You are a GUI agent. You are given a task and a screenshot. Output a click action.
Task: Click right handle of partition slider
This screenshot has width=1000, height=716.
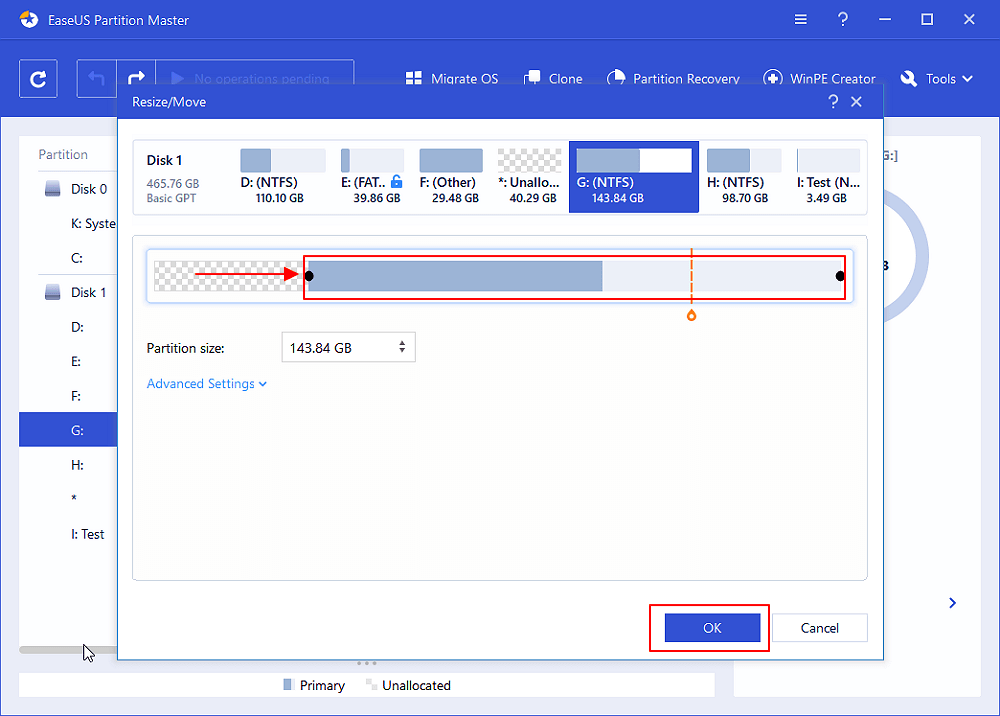(x=840, y=276)
